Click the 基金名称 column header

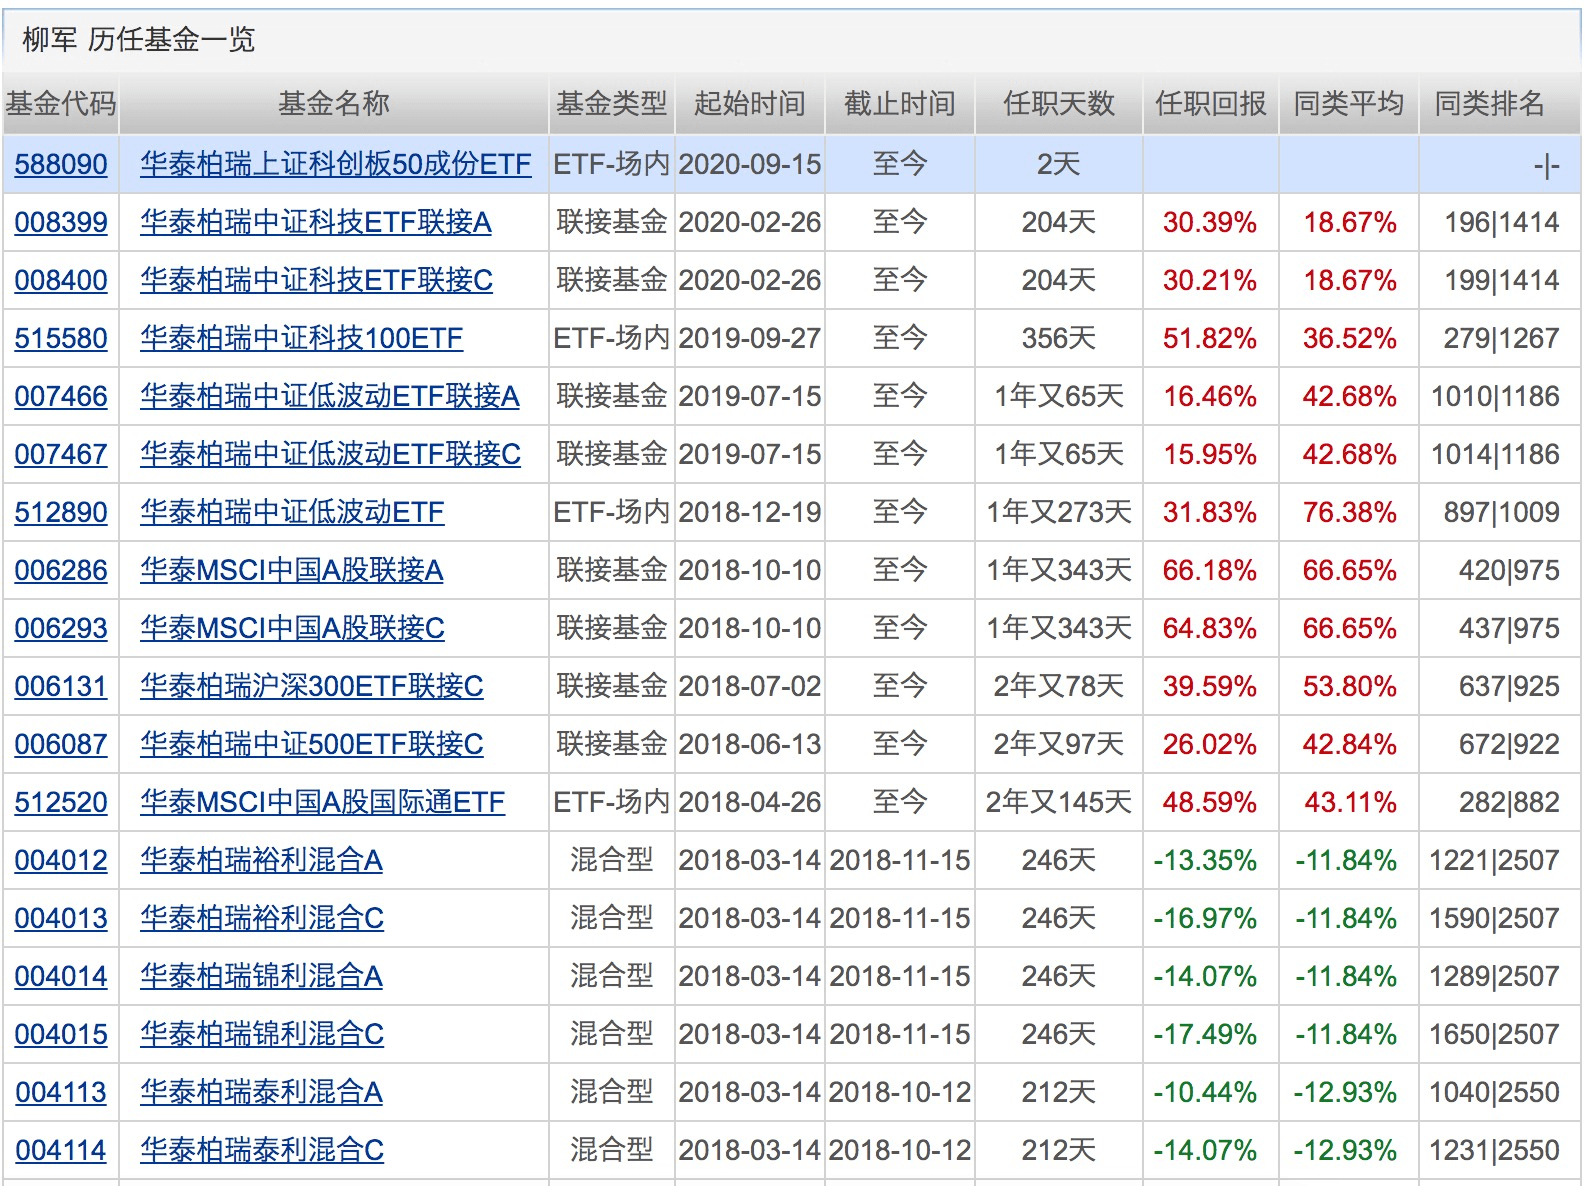(334, 104)
